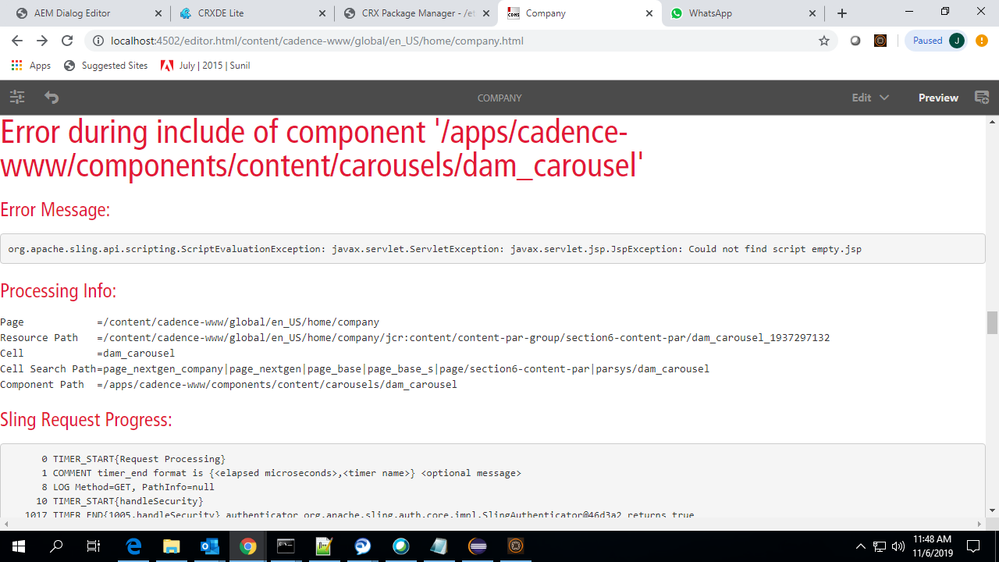The image size is (999, 562).
Task: Click the undo arrow in AEM toolbar
Action: 51,98
